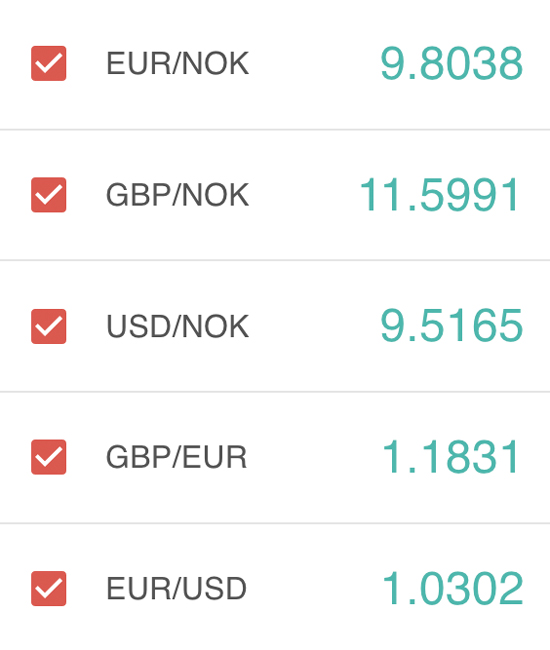
Task: Untick the GBP/EUR checkbox
Action: (48, 457)
